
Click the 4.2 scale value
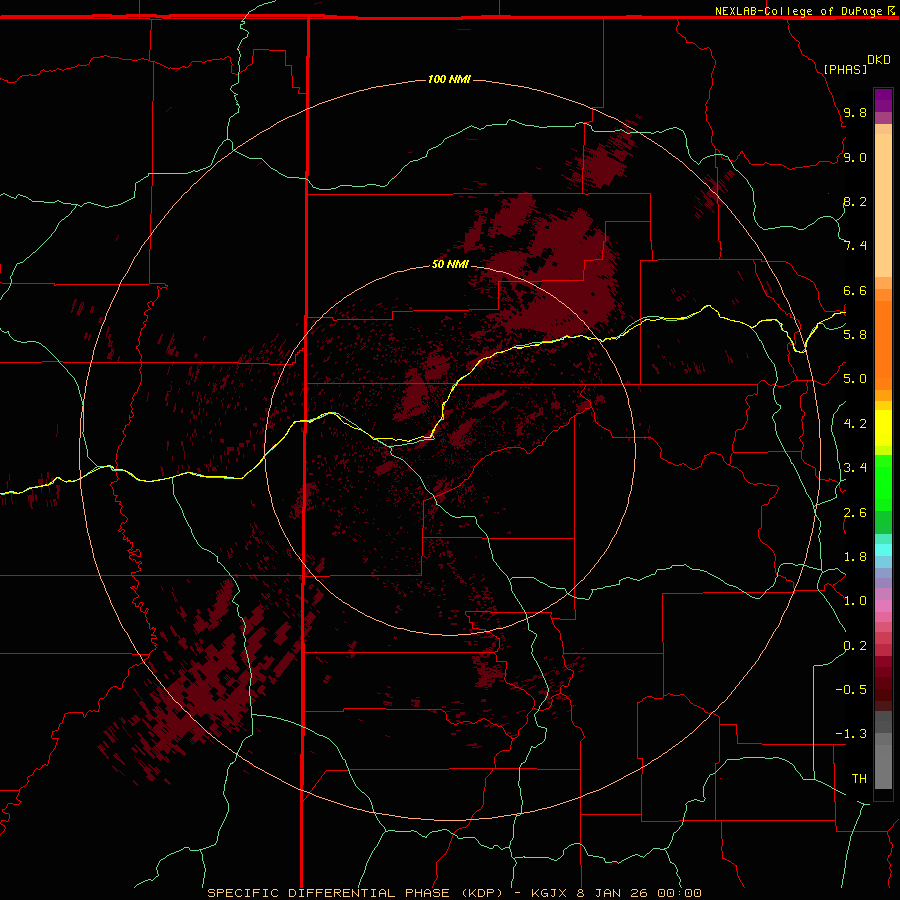click(855, 423)
